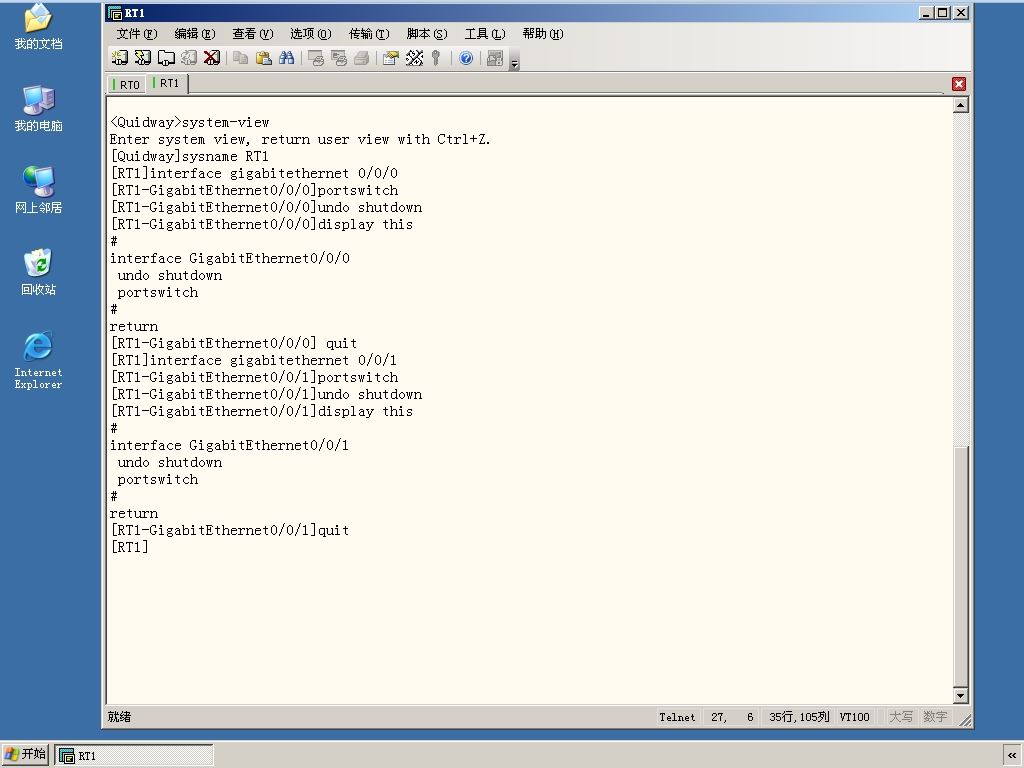Click the Copy toolbar icon
Image resolution: width=1024 pixels, height=768 pixels.
(x=240, y=58)
